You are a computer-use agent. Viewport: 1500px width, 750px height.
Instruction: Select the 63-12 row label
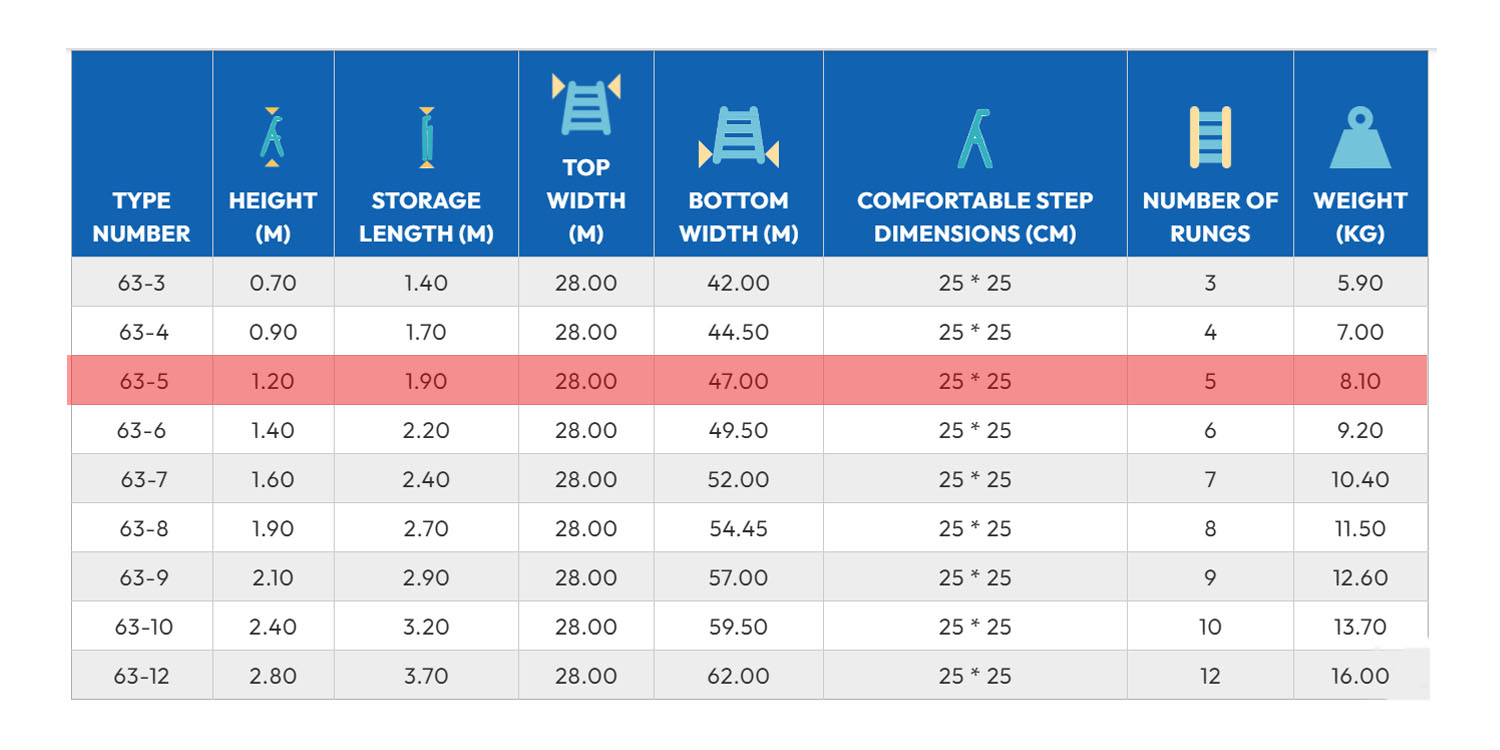click(x=142, y=676)
